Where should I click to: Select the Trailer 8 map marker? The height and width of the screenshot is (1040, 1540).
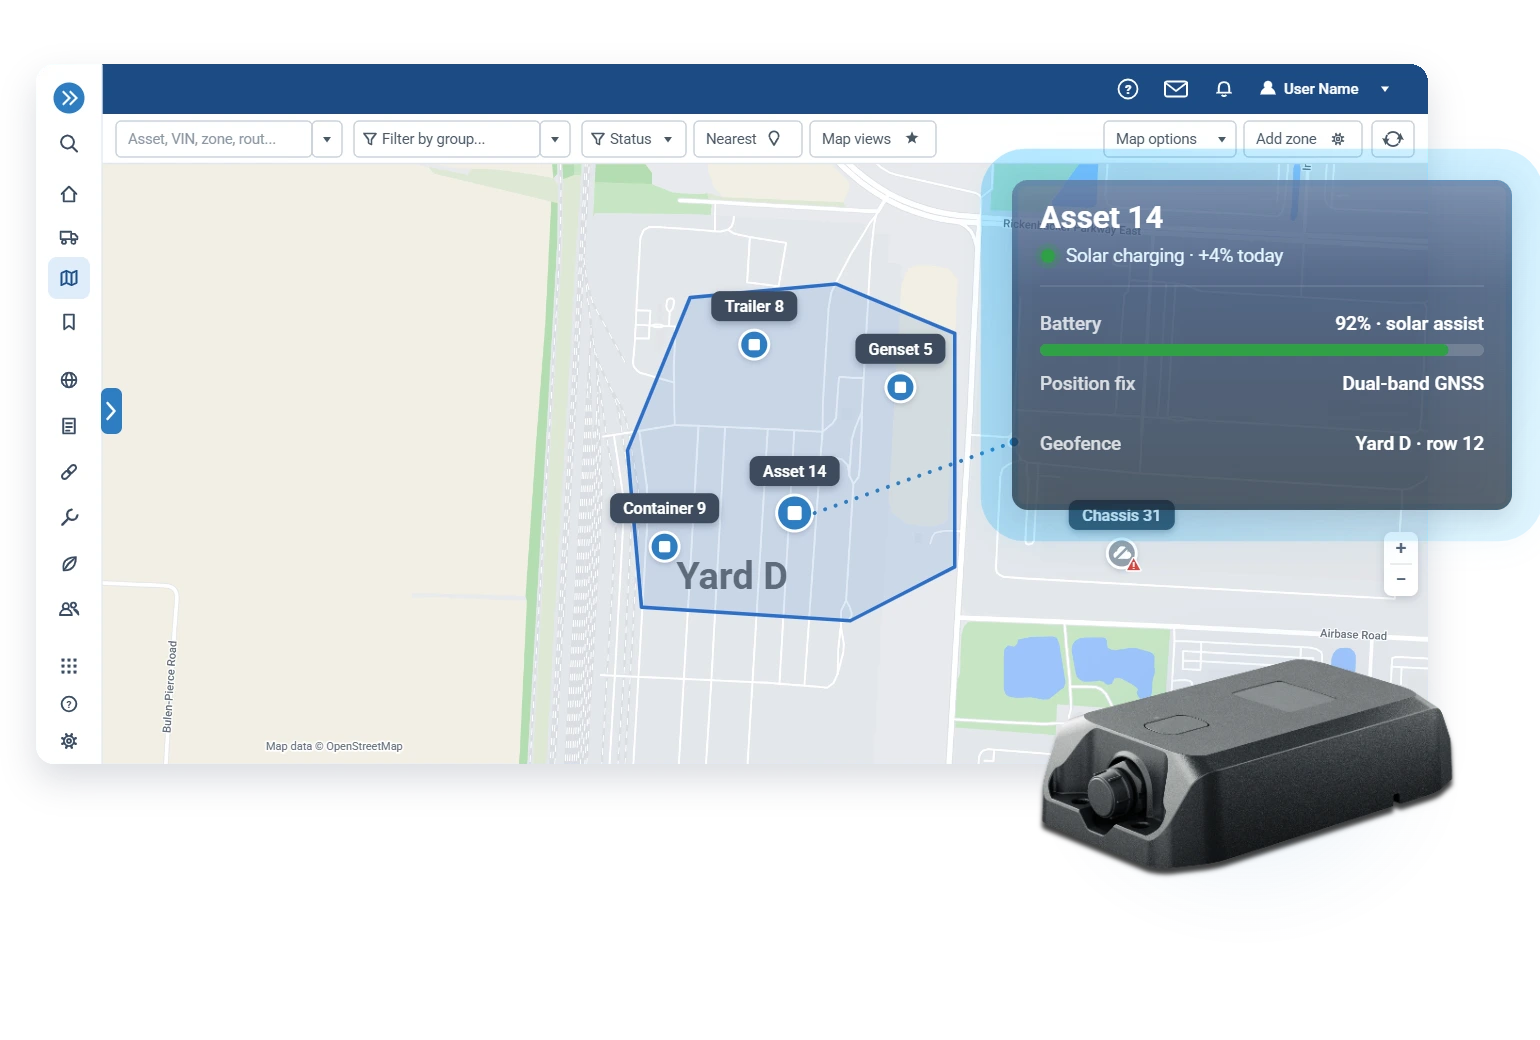754,345
